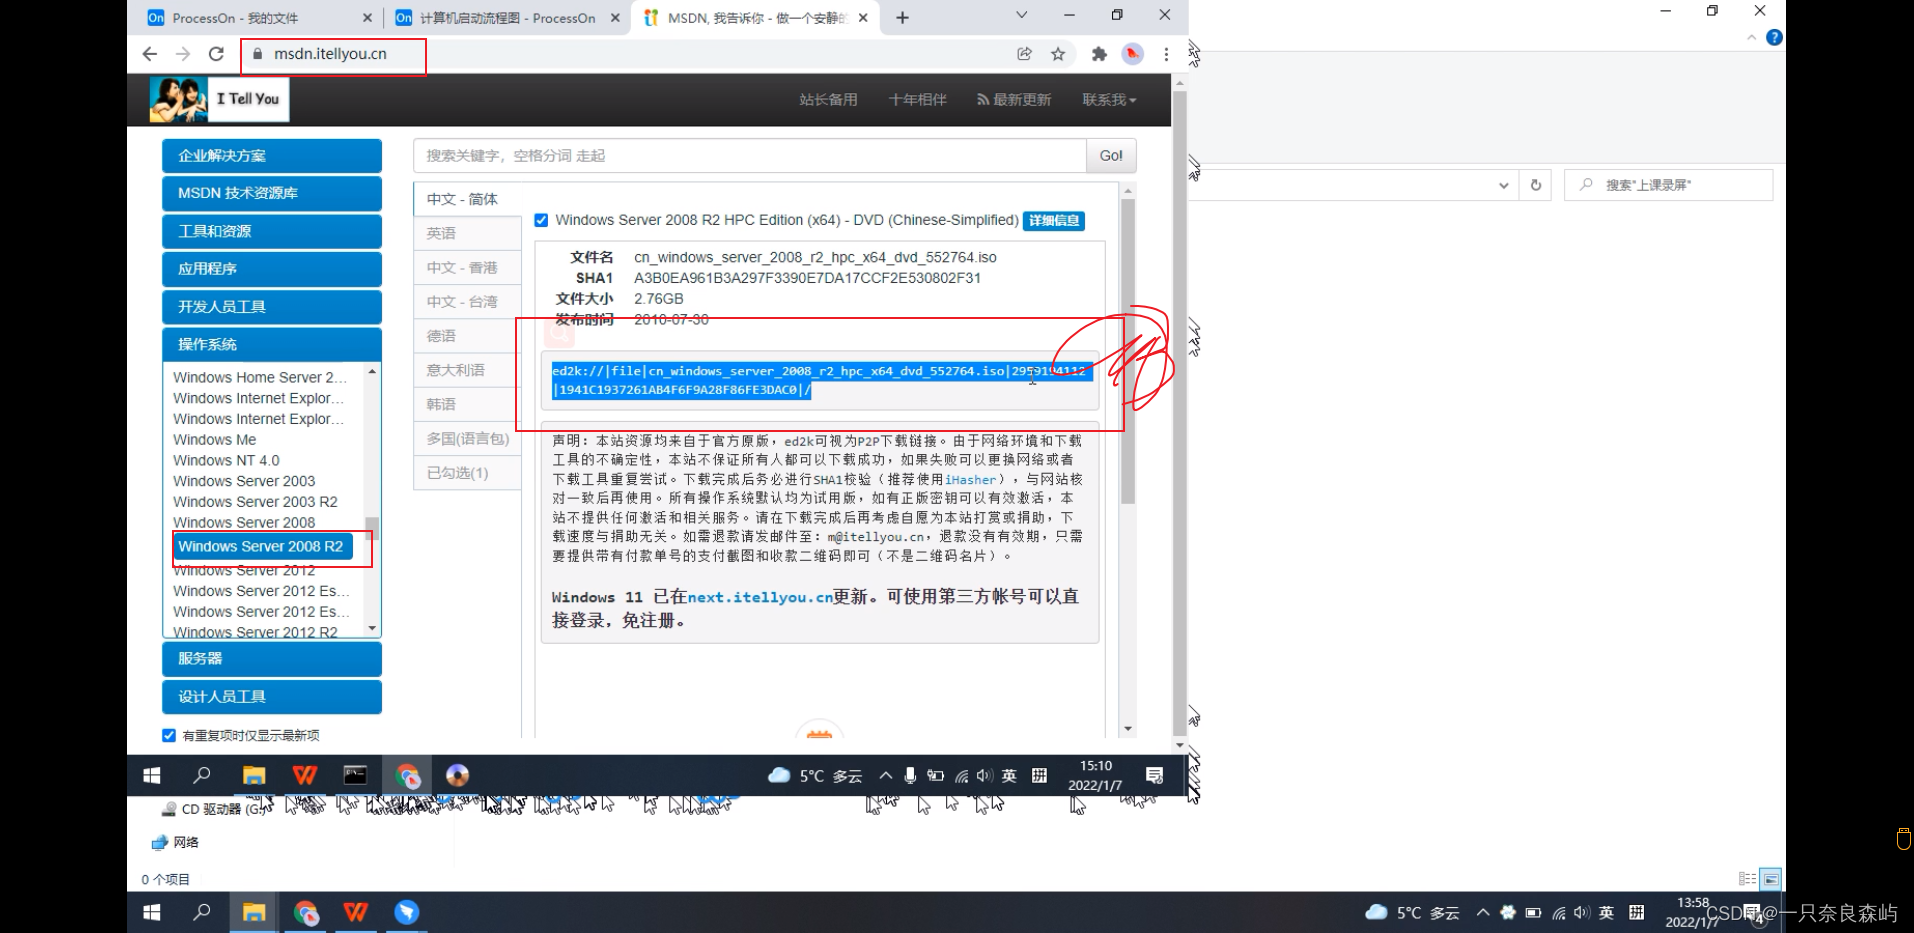The height and width of the screenshot is (933, 1914).
Task: Click the I Tell You logo
Action: [x=219, y=99]
